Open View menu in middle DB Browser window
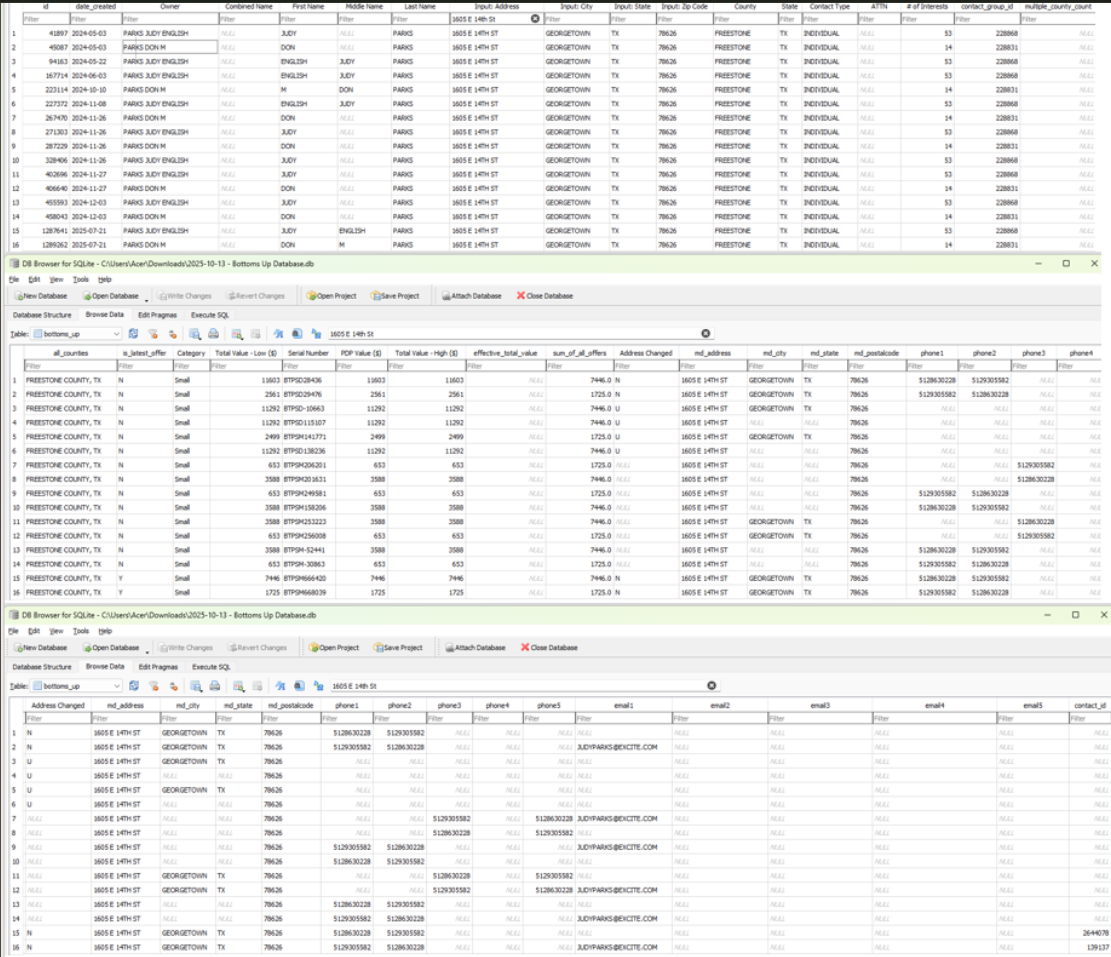 click(x=56, y=280)
